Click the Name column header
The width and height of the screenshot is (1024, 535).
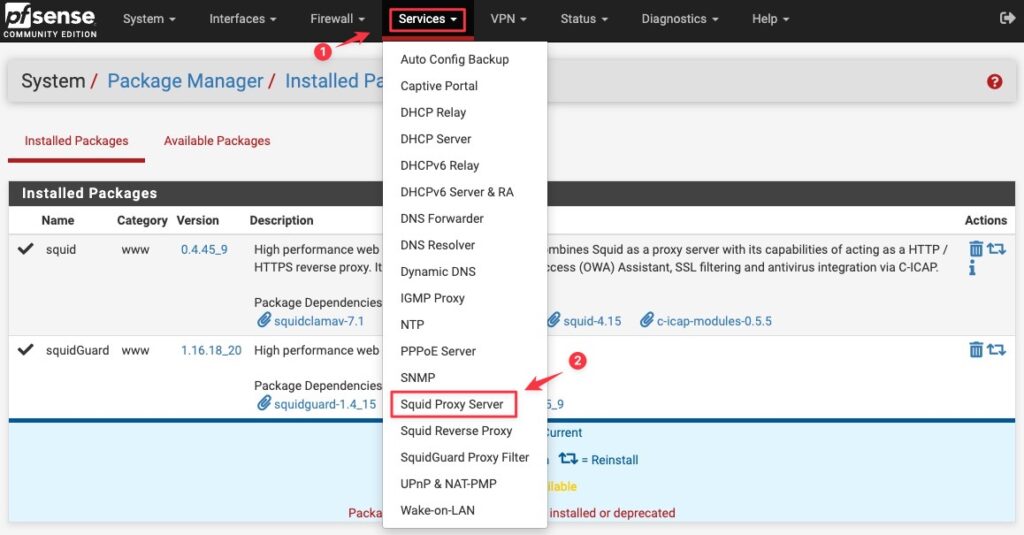(x=57, y=221)
